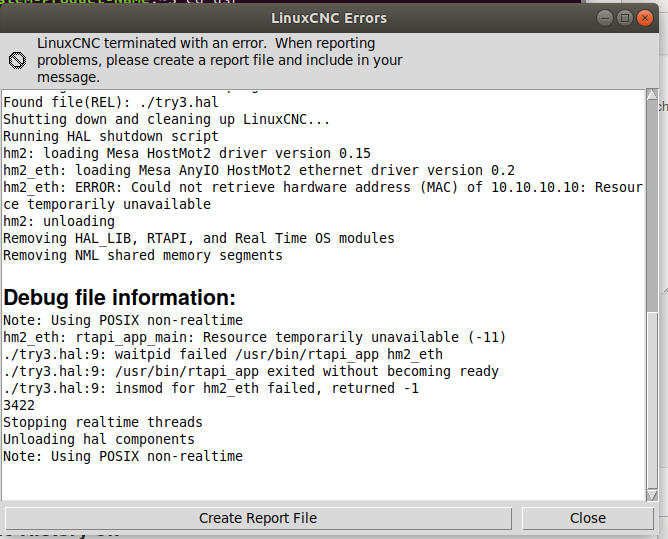668x539 pixels.
Task: Click the error stop icon beside the message
Action: [17, 60]
